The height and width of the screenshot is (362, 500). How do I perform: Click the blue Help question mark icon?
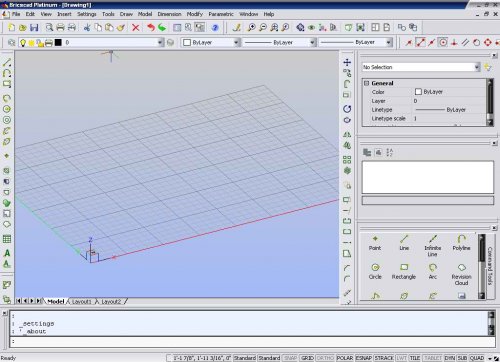click(x=215, y=27)
